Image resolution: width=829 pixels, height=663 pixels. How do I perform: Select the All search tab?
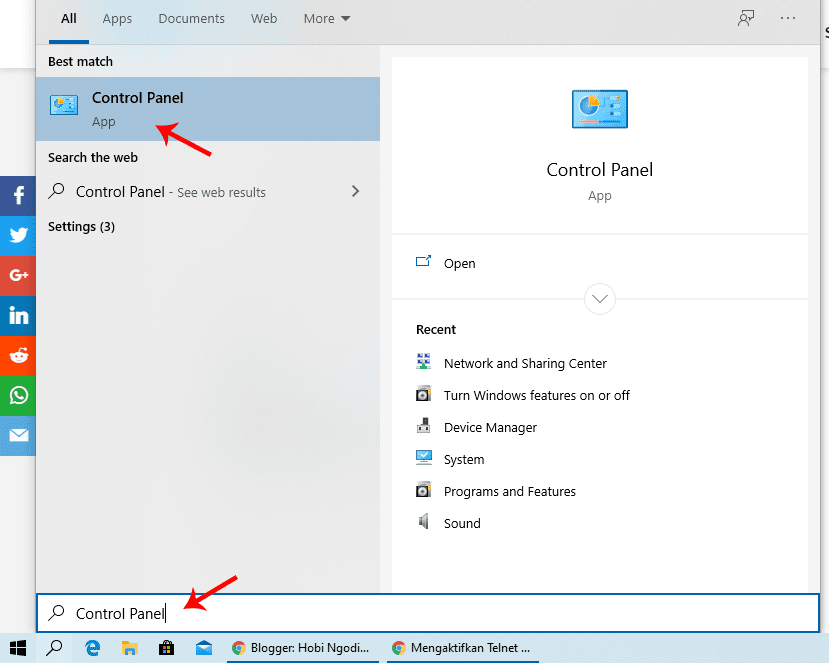tap(69, 19)
